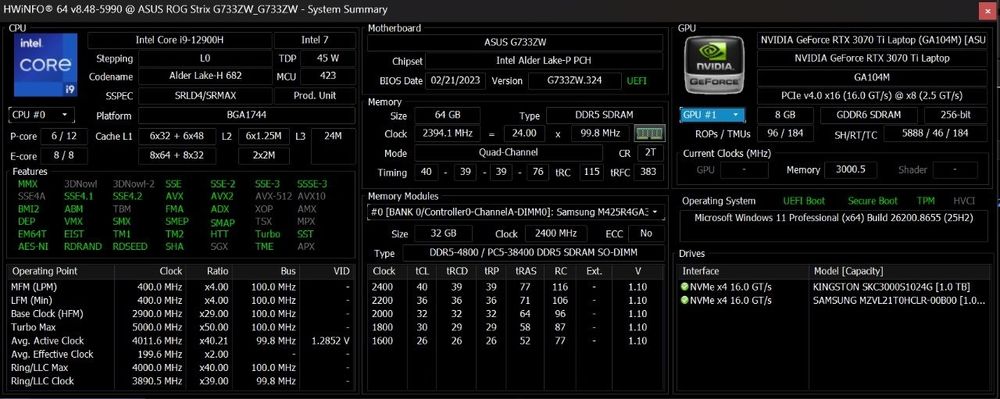Click the HVCI indicator
The height and width of the screenshot is (399, 1000).
(x=964, y=201)
